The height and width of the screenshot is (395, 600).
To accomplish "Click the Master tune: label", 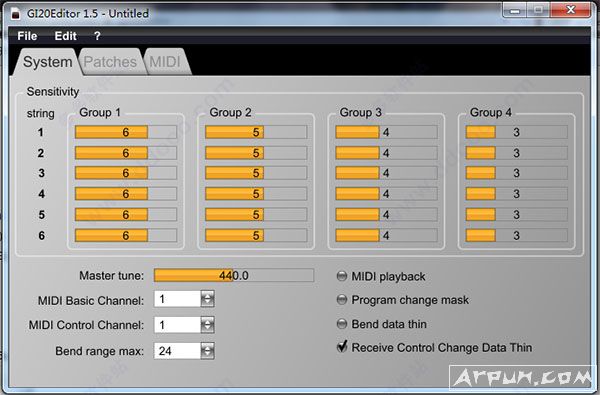I will [x=111, y=276].
